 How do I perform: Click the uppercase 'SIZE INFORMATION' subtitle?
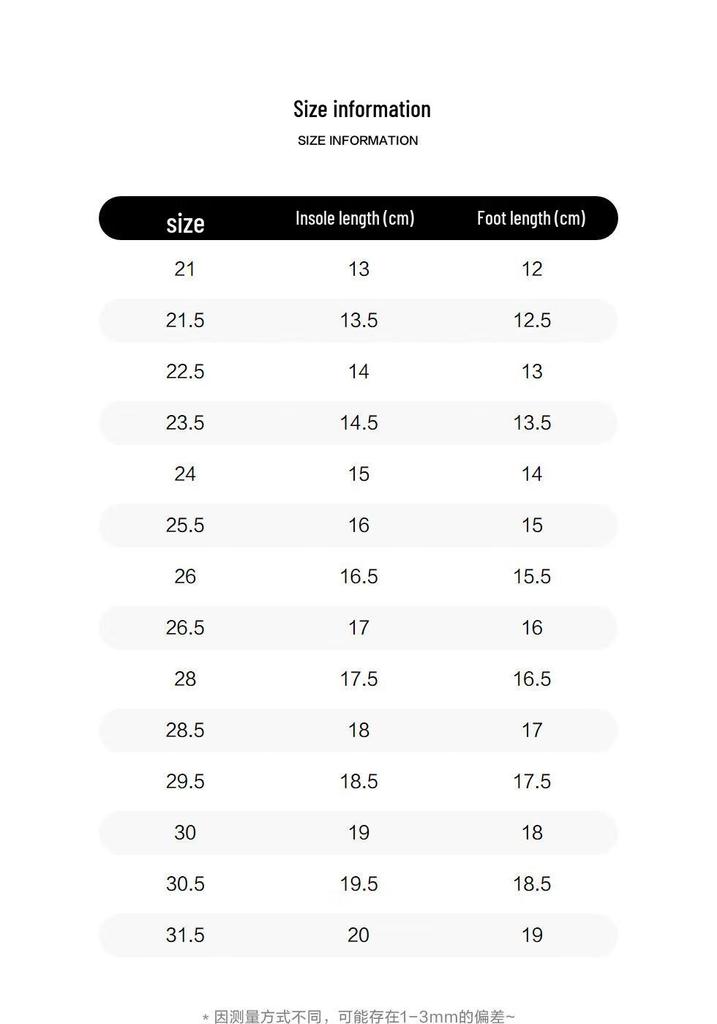[x=358, y=140]
